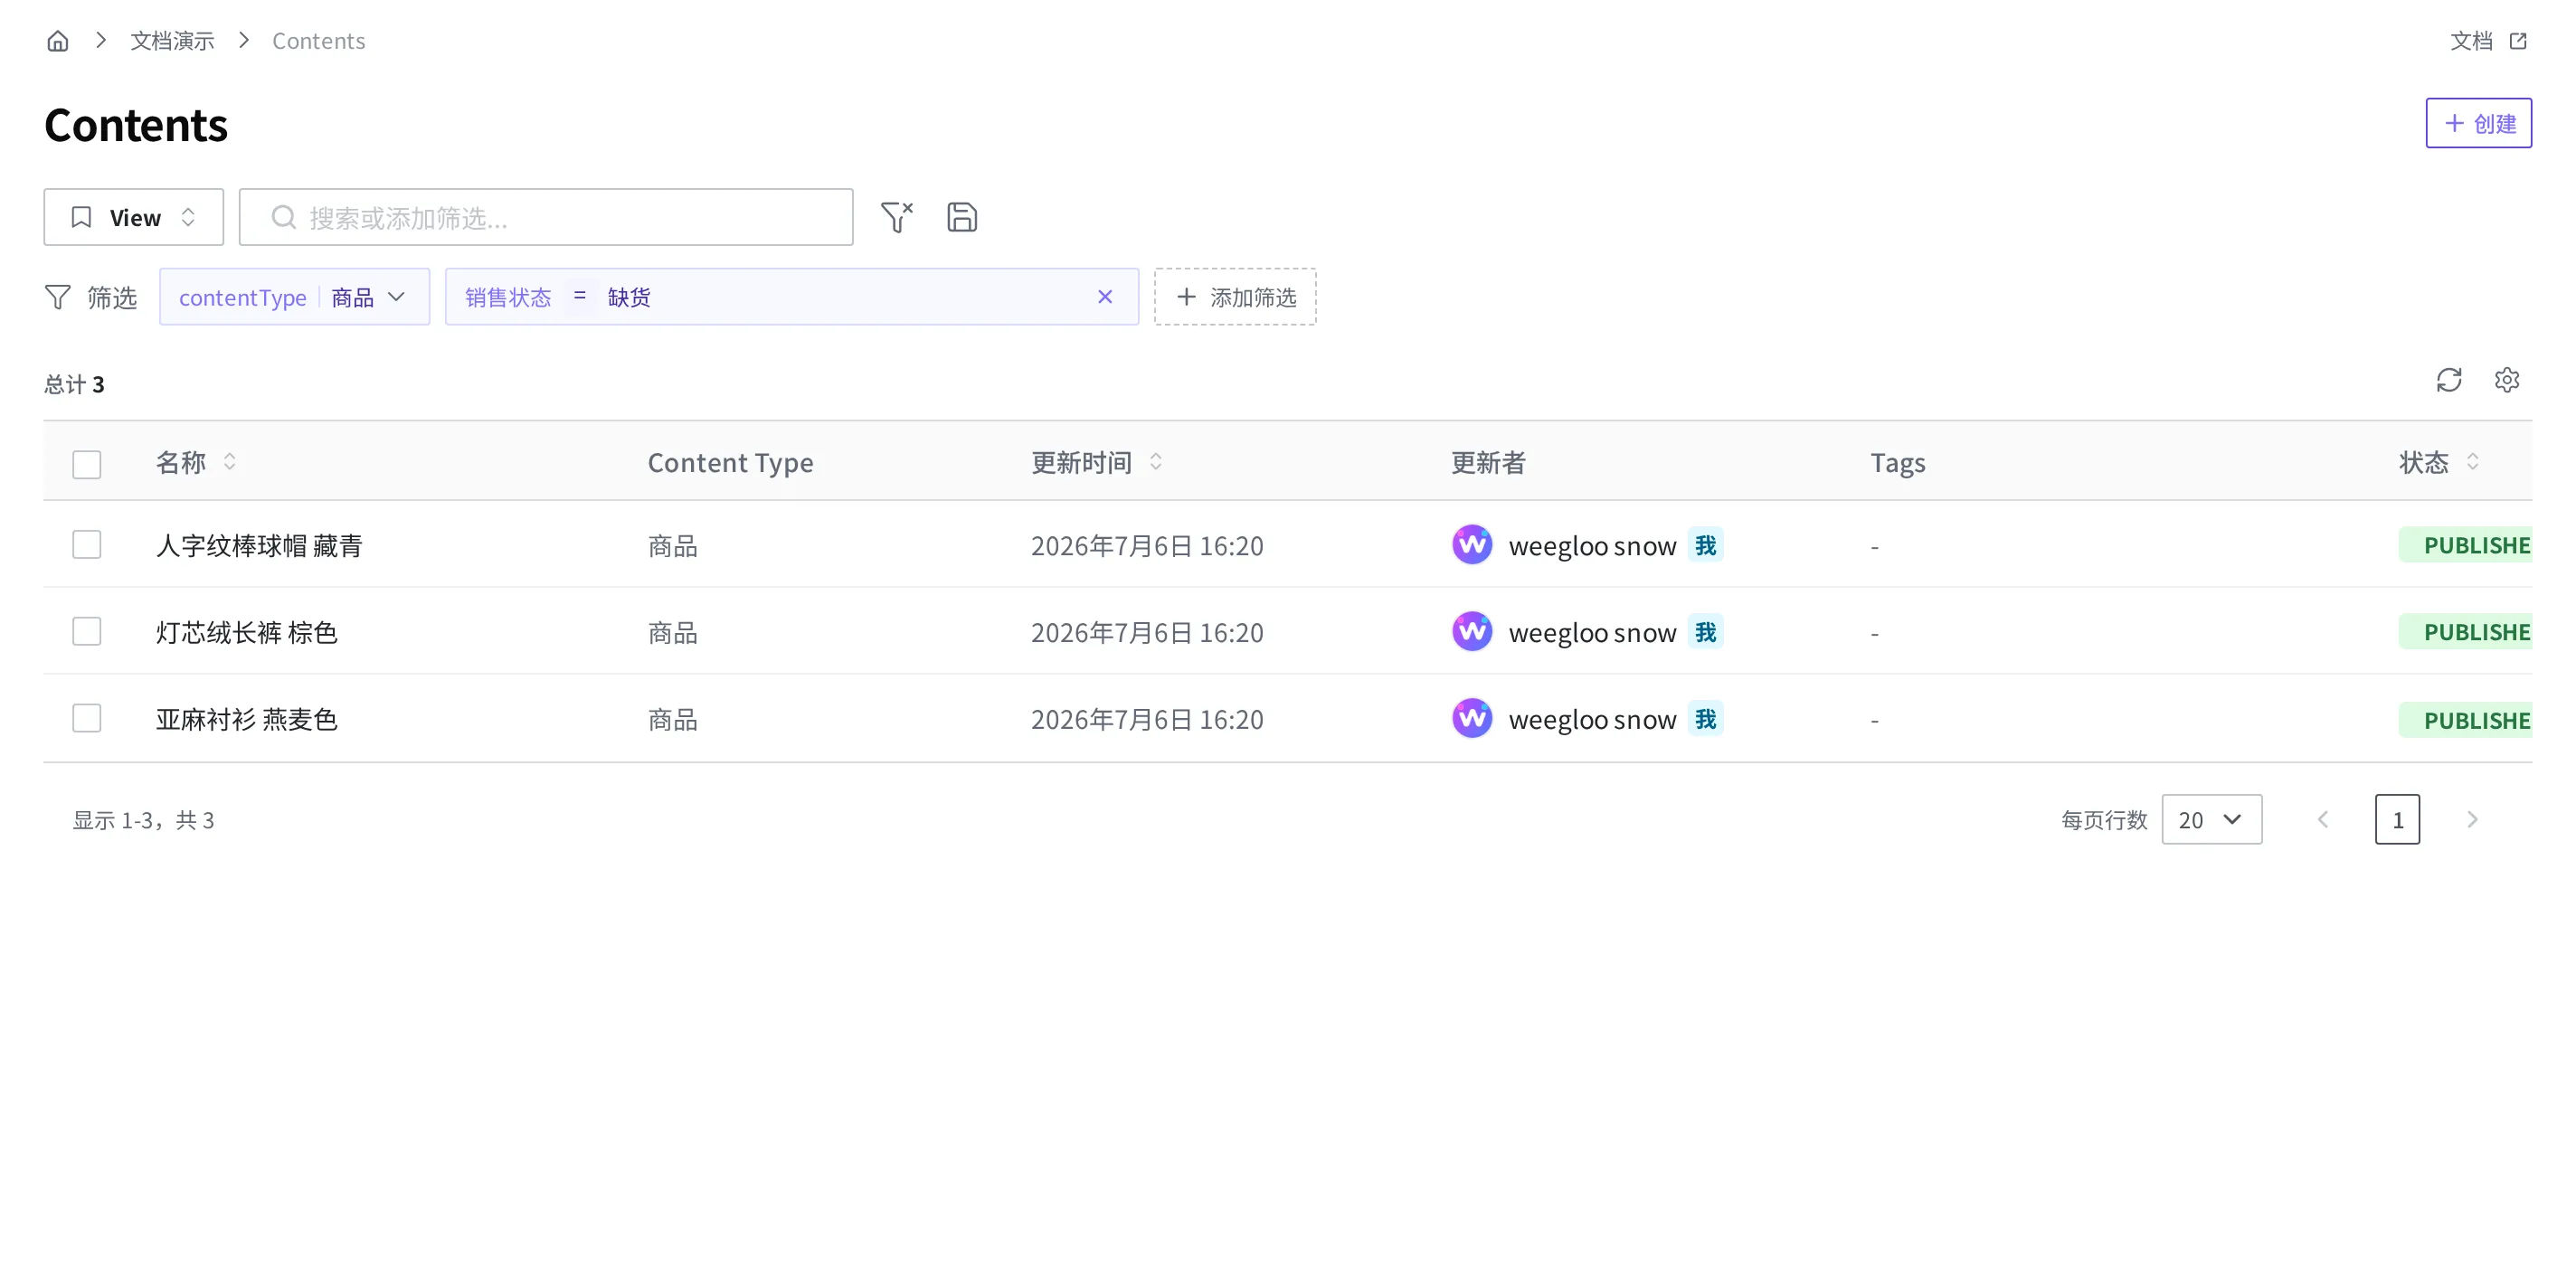Screen dimensions: 2576x1266
Task: Open item 人字纹棒球帽 藏青
Action: [x=259, y=546]
